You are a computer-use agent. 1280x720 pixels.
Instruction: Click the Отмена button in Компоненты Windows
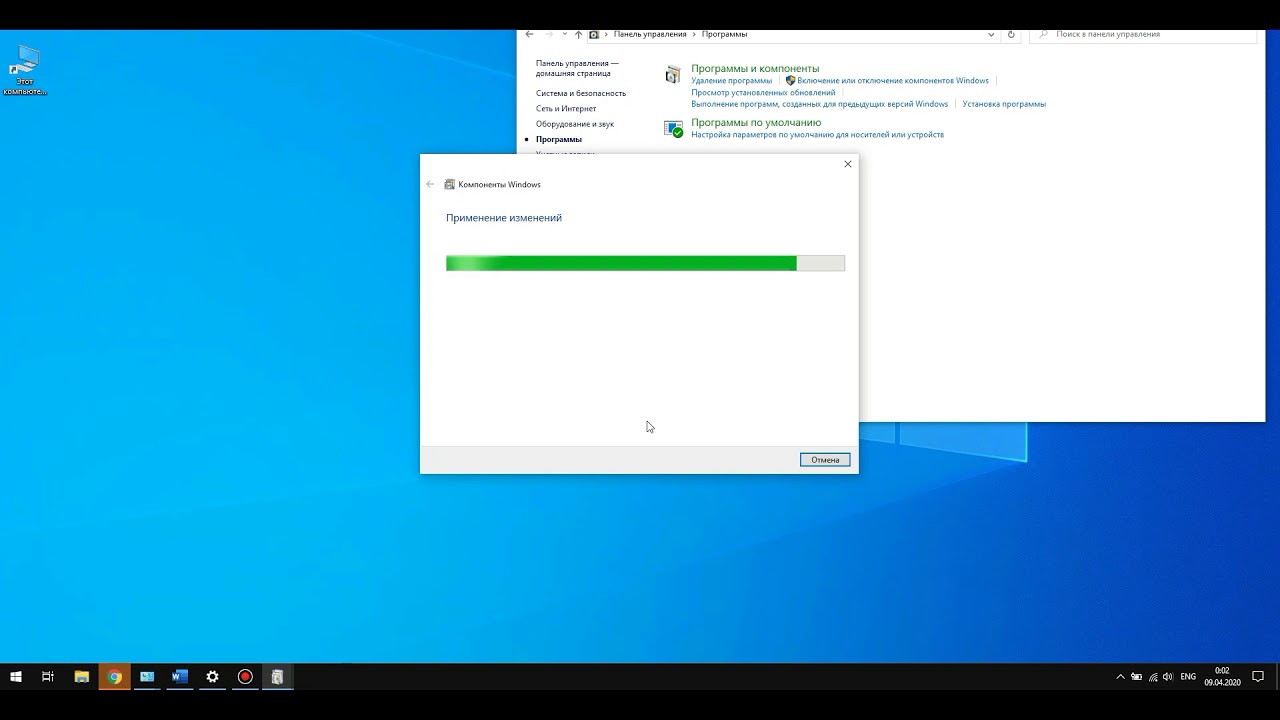click(x=825, y=460)
